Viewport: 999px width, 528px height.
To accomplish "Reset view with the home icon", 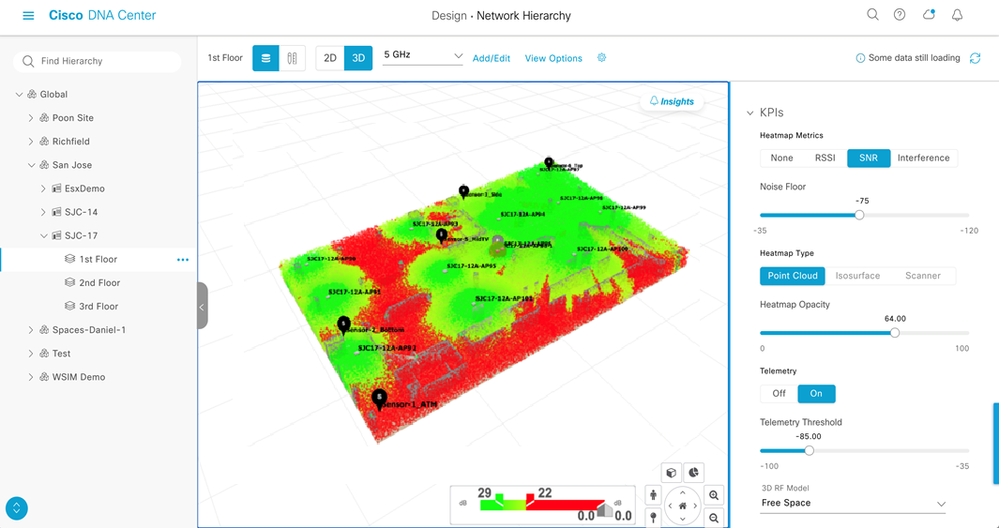I will point(682,506).
